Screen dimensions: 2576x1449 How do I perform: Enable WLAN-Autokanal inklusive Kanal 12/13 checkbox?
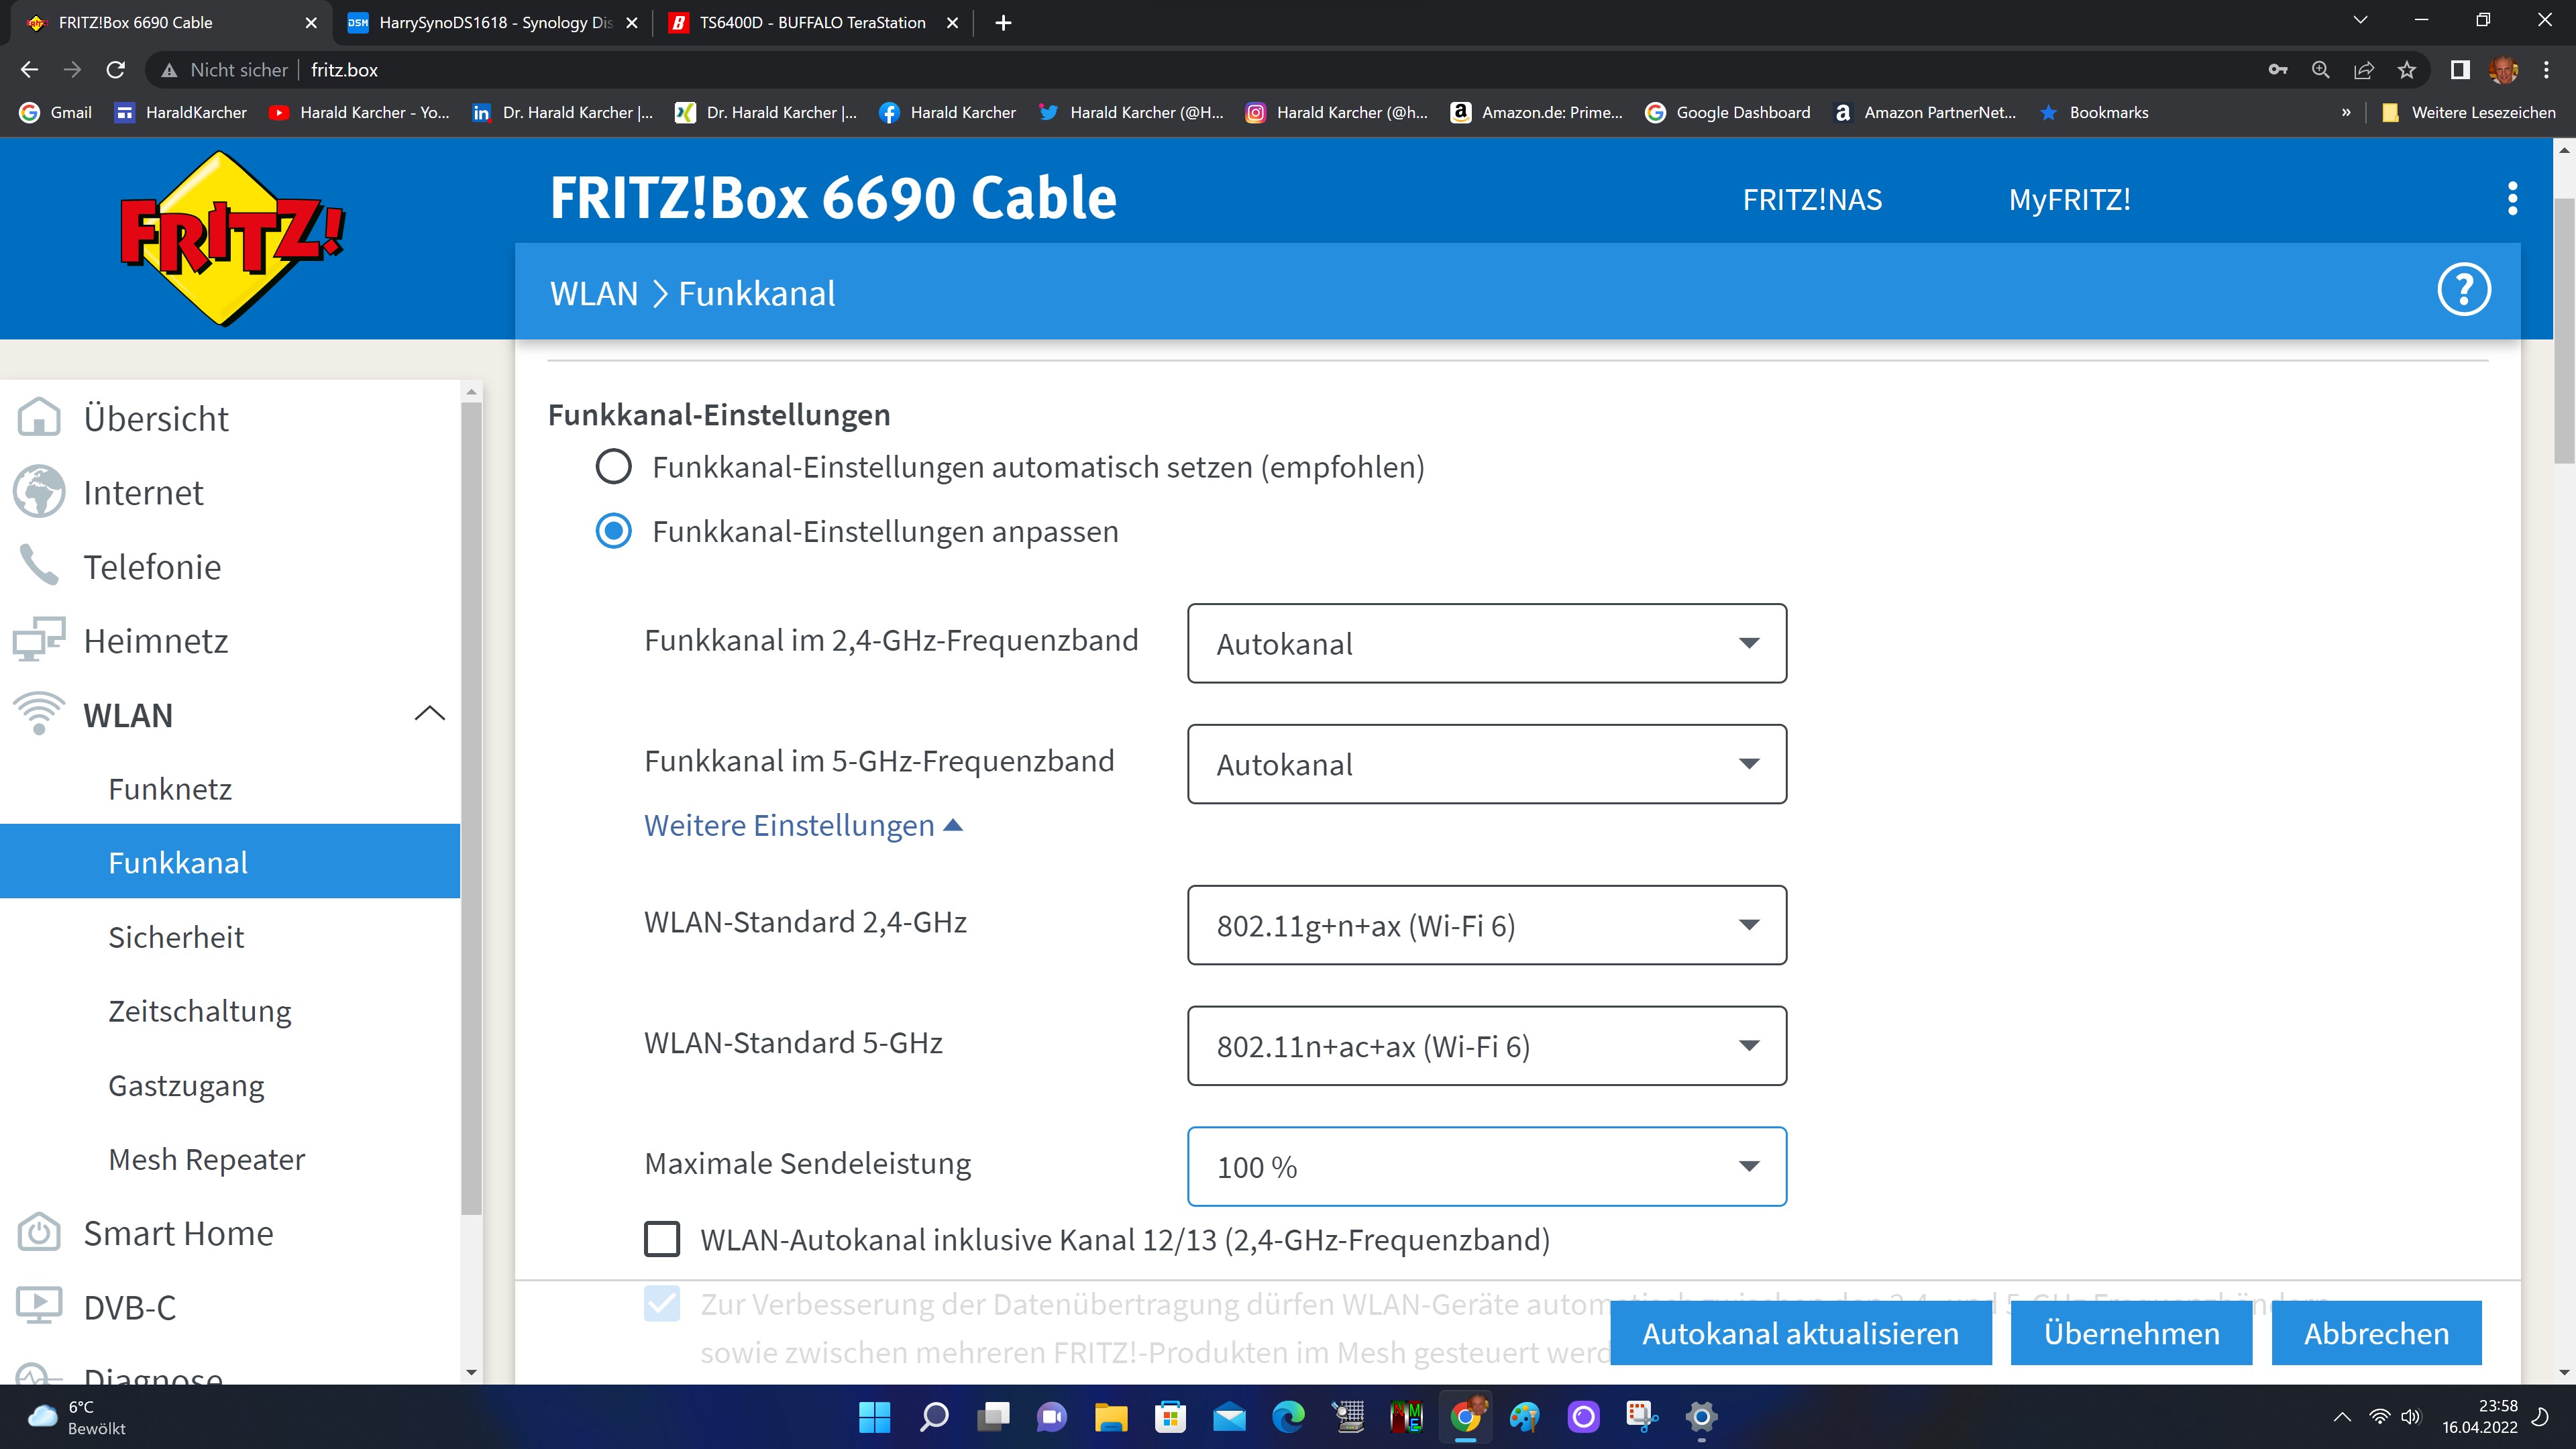(662, 1239)
